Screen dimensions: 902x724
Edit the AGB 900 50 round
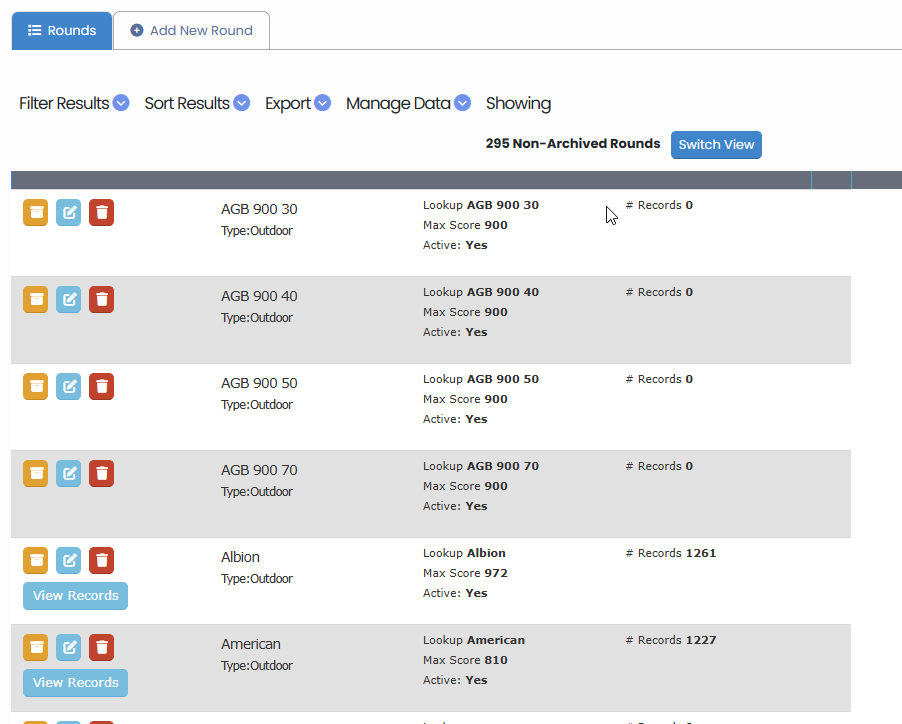click(68, 386)
